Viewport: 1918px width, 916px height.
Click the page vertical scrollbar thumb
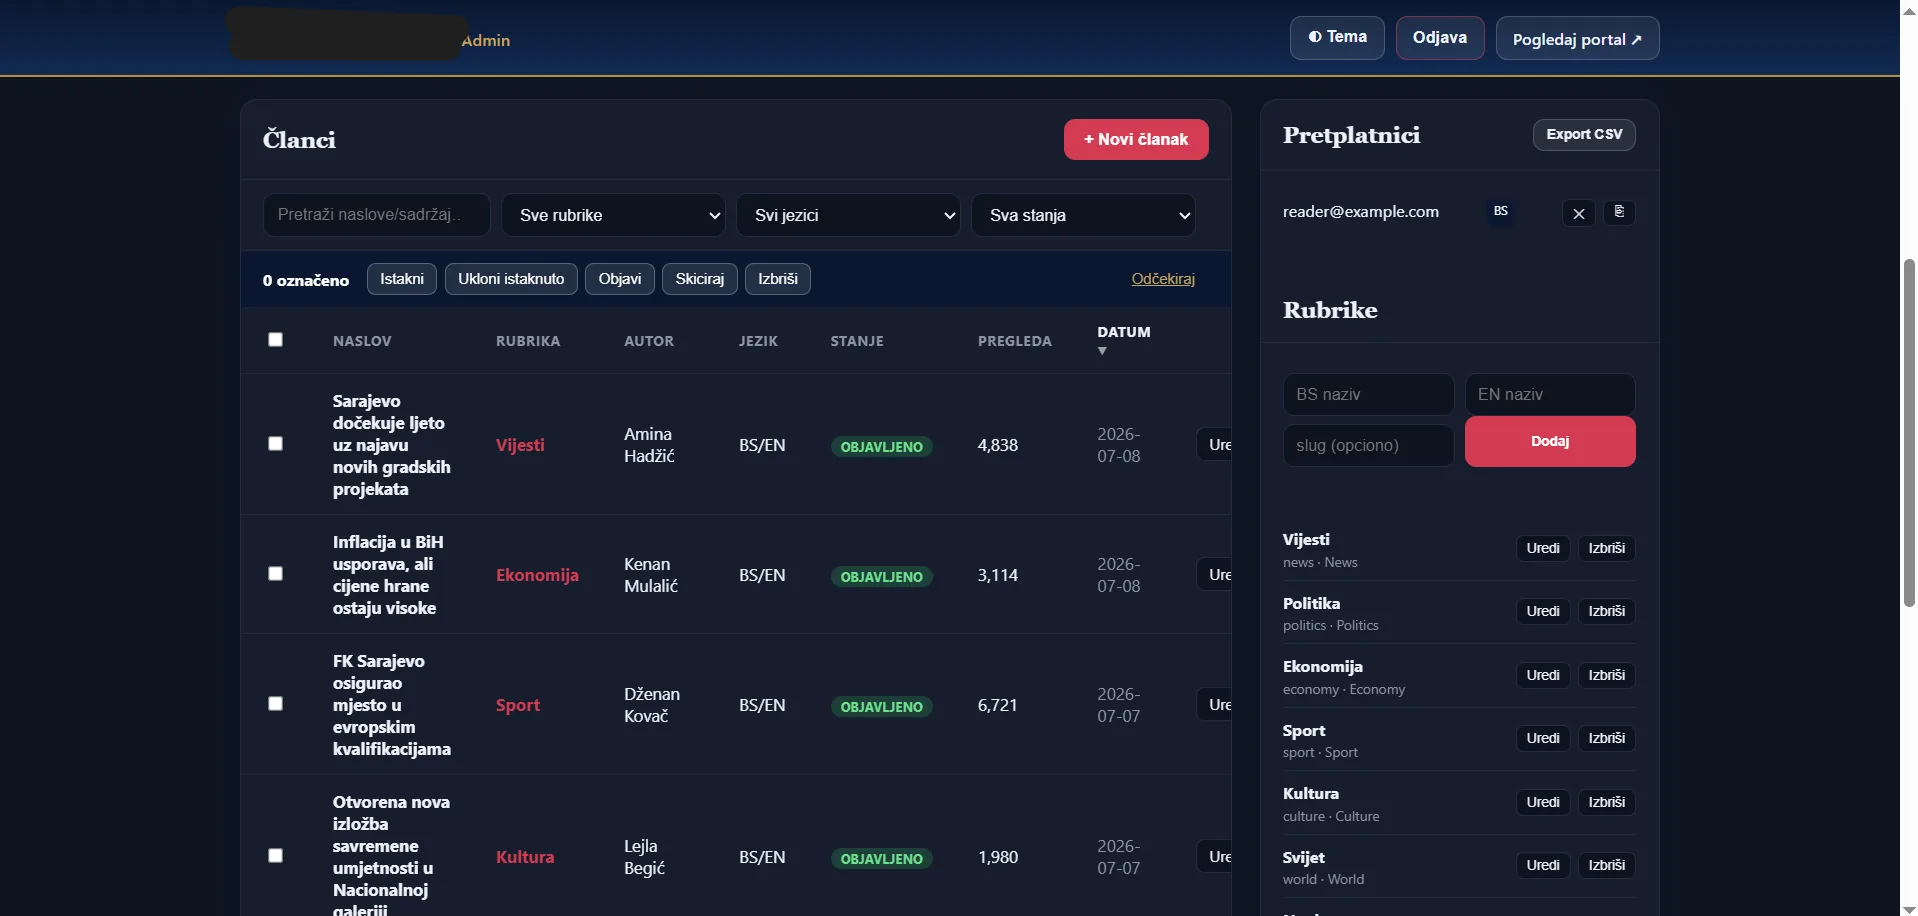point(1909,433)
